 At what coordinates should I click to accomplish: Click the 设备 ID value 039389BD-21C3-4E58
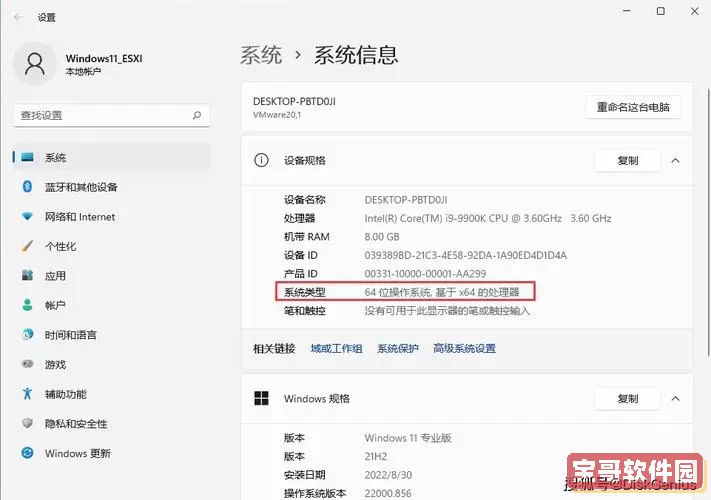click(x=466, y=255)
